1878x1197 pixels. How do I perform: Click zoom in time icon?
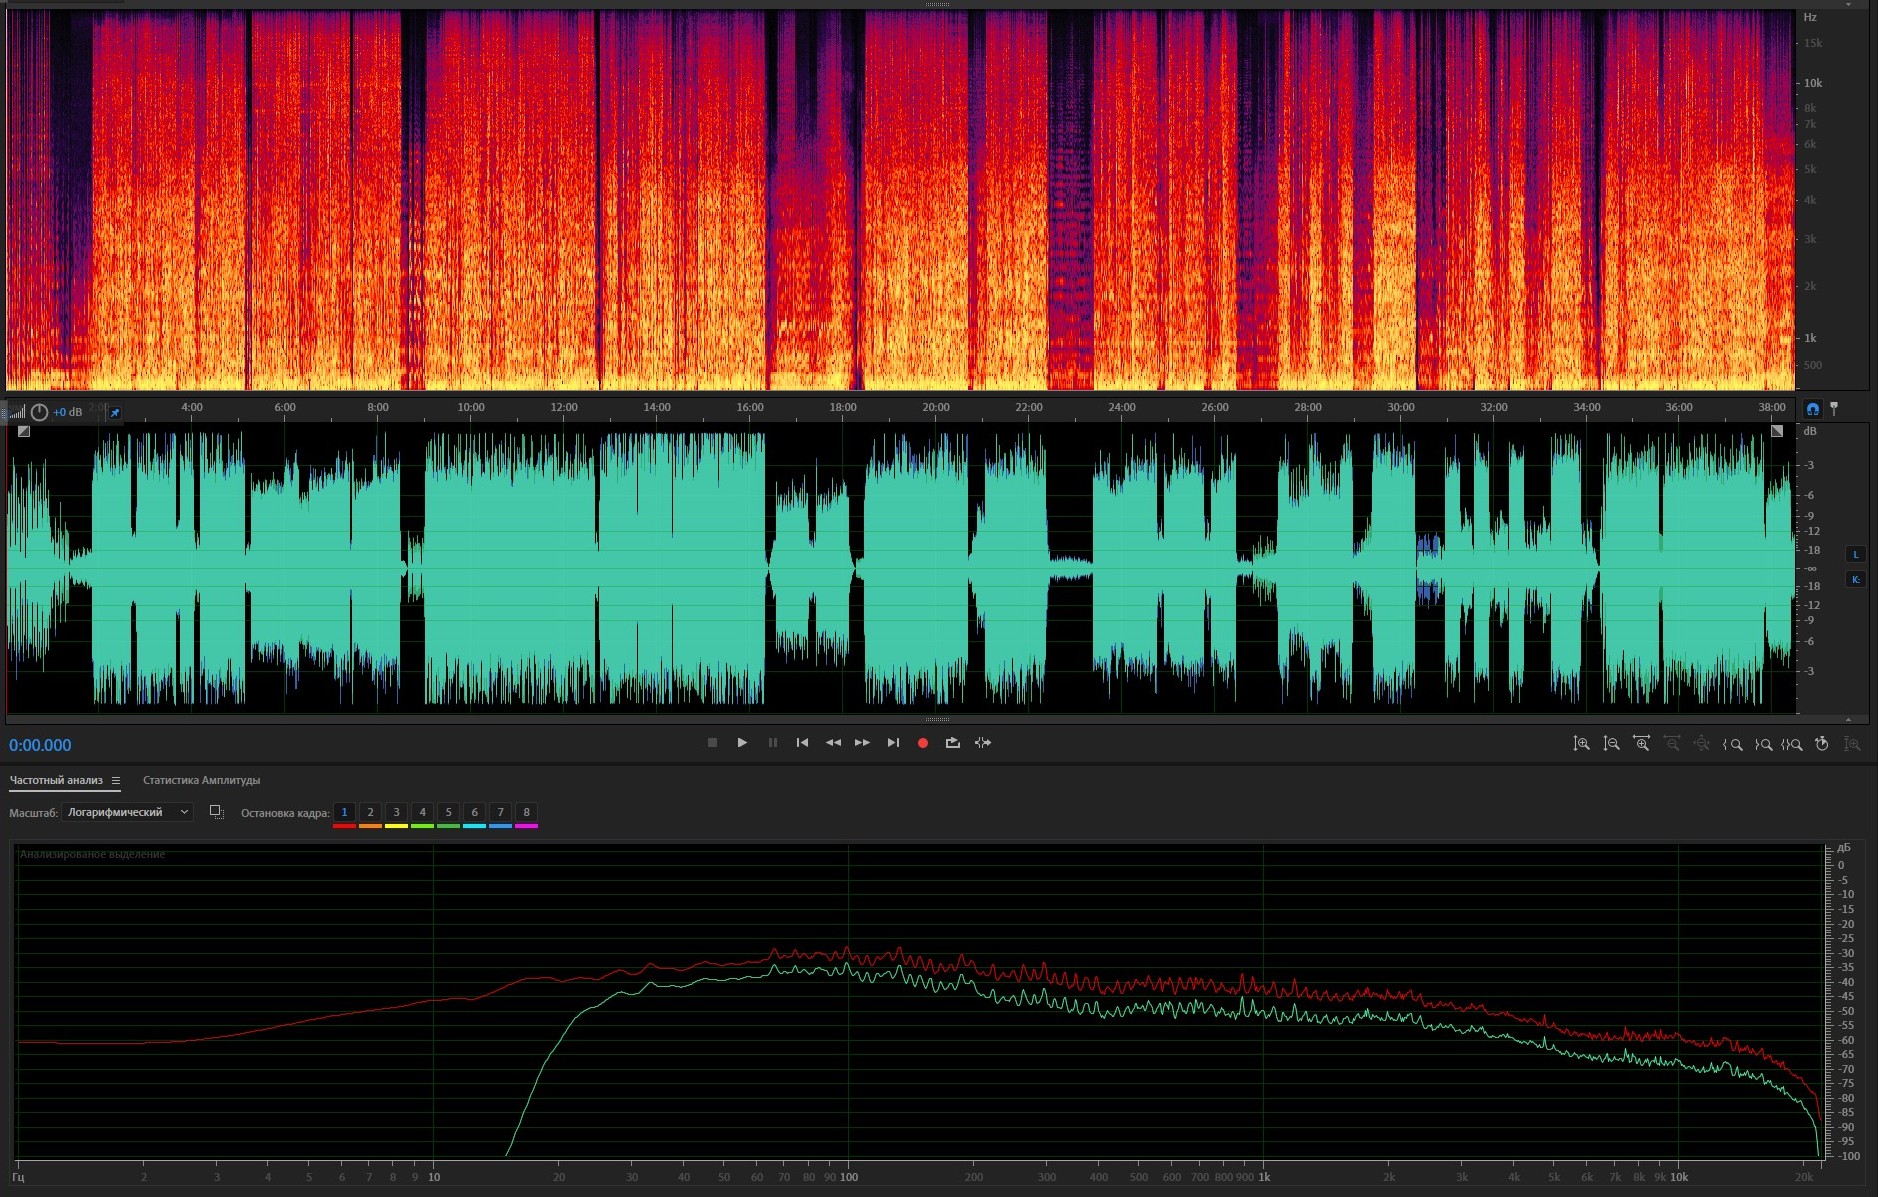[1641, 744]
